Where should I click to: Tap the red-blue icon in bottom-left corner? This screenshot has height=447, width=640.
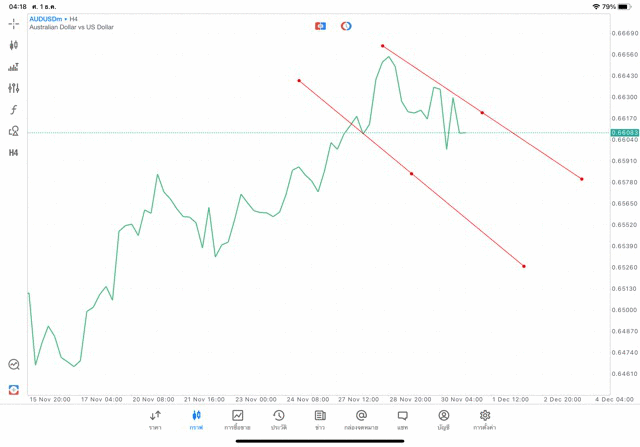[x=14, y=389]
